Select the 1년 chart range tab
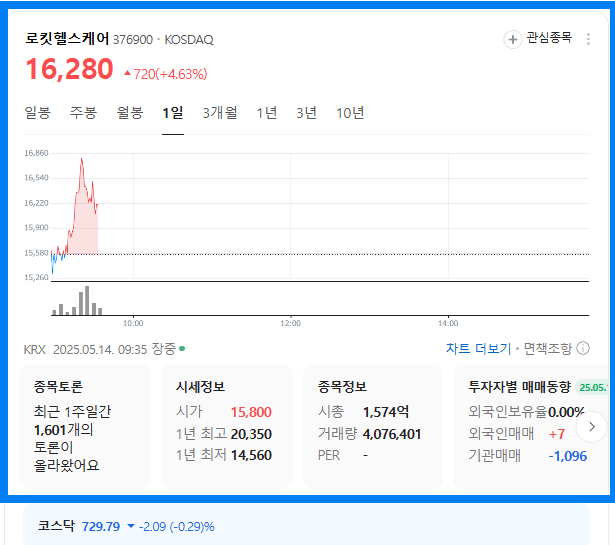Image resolution: width=615 pixels, height=545 pixels. point(267,113)
